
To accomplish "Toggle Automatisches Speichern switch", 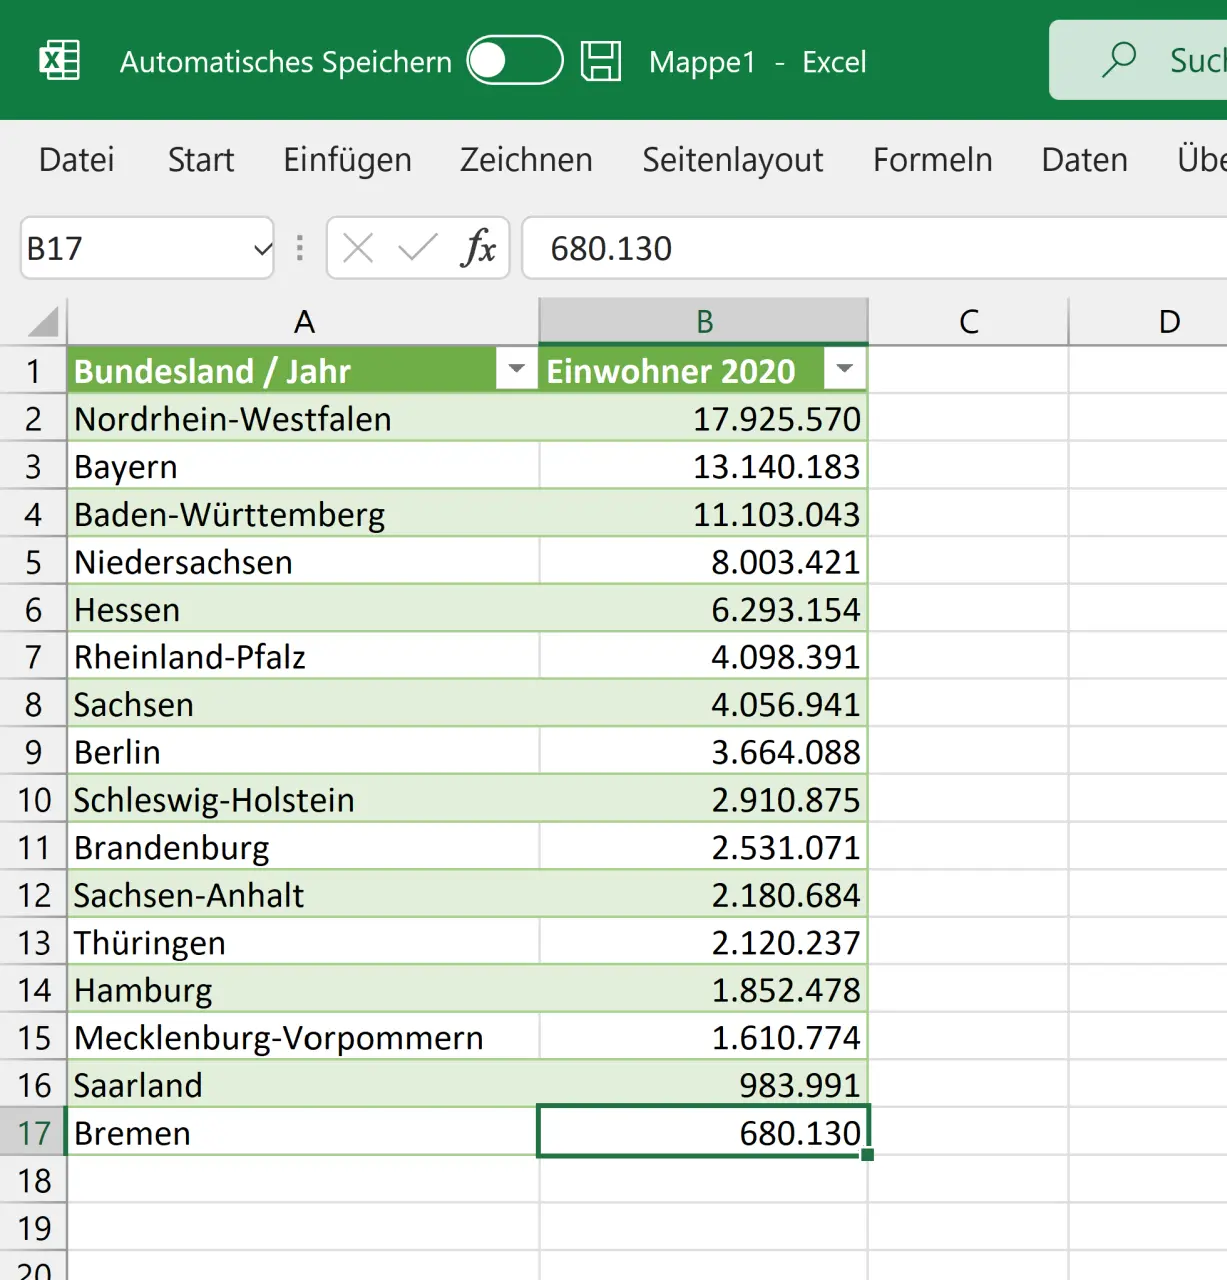I will (514, 61).
